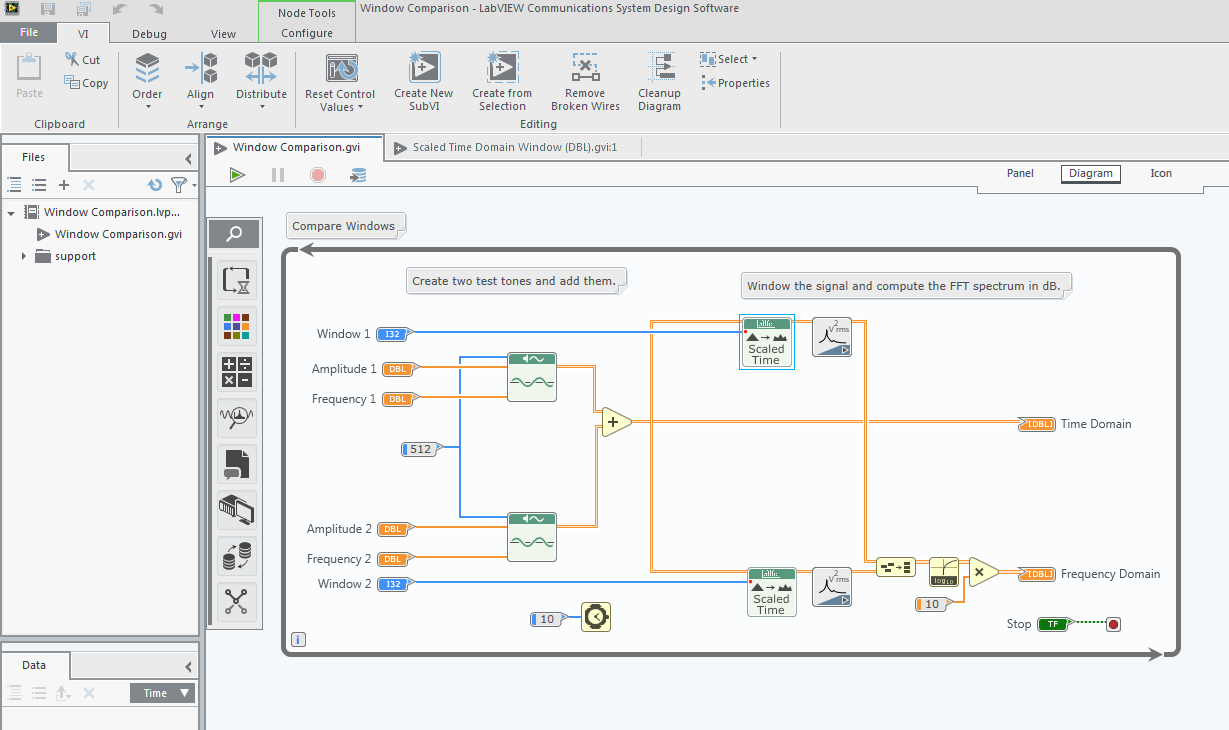The width and height of the screenshot is (1229, 730).
Task: Select the Add (+) node on diagram
Action: click(616, 423)
